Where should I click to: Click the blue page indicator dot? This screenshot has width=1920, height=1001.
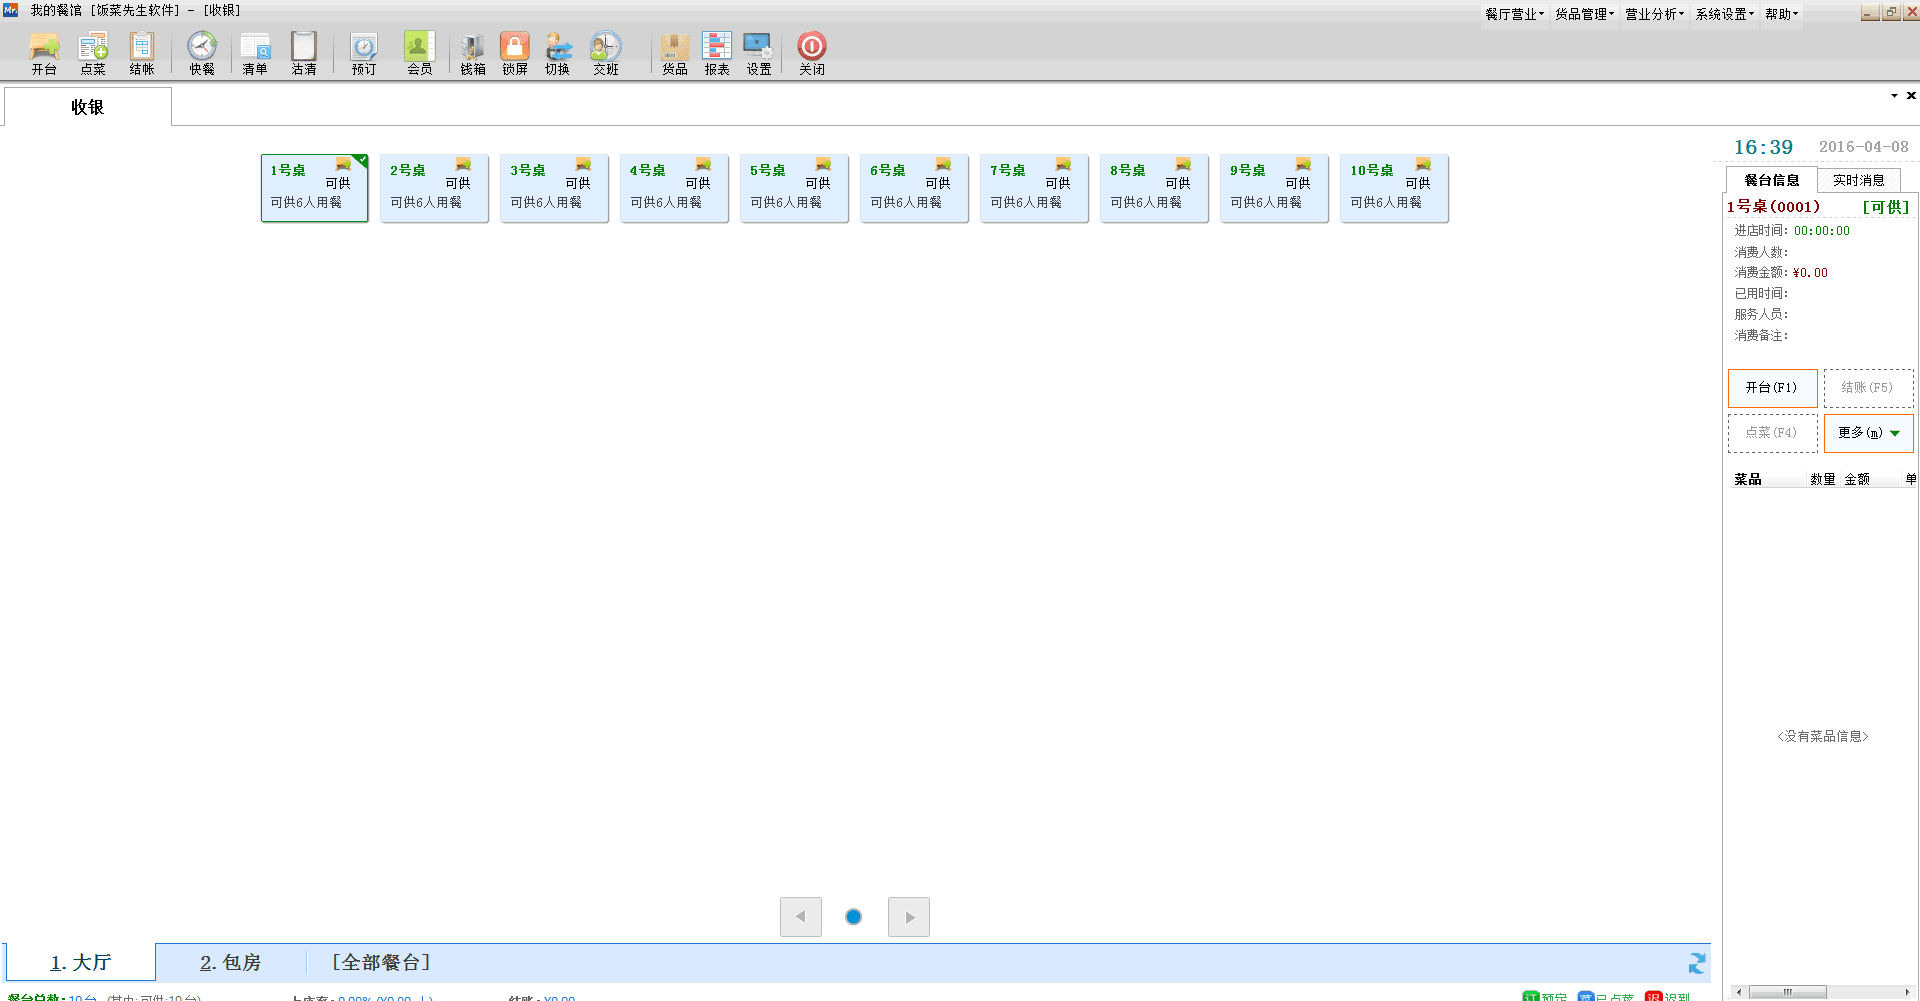pyautogui.click(x=854, y=917)
